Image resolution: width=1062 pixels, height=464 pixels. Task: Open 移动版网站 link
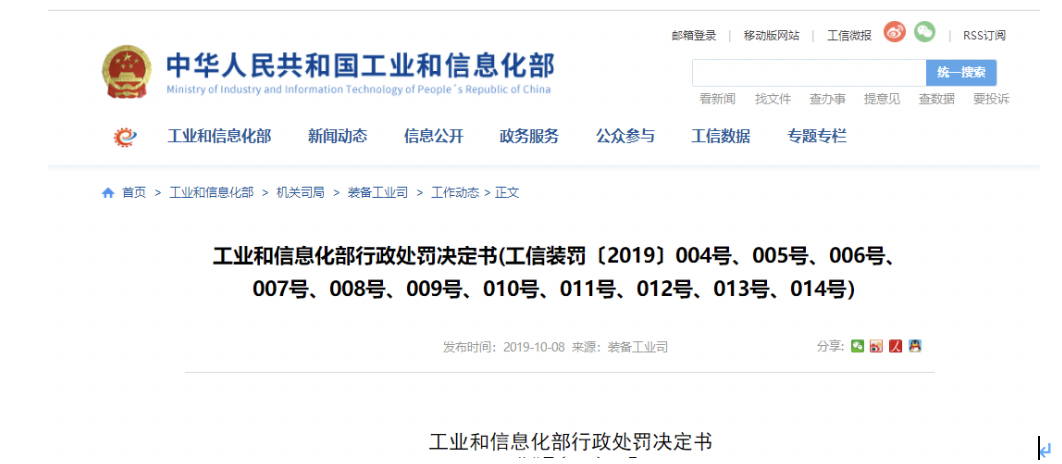tap(771, 36)
